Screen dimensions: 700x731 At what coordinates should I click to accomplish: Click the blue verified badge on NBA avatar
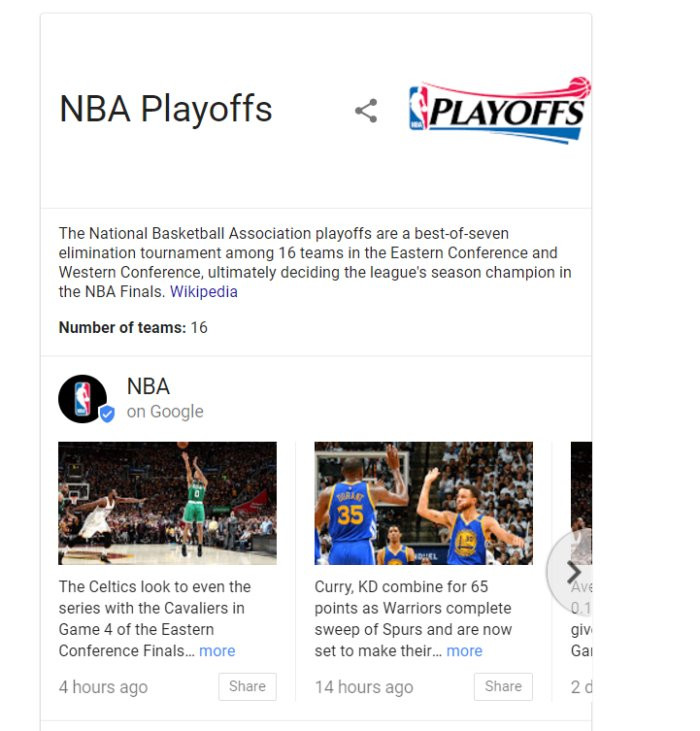[x=107, y=414]
